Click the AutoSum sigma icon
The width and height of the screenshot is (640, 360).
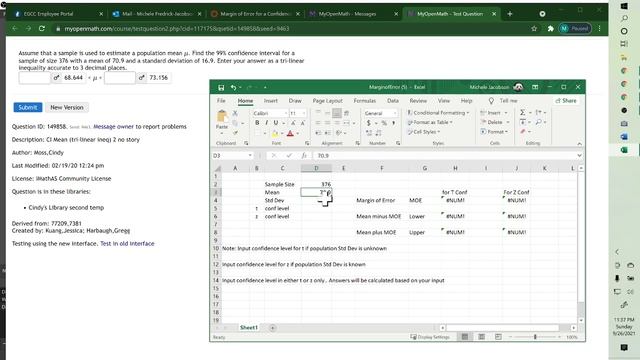pos(522,112)
